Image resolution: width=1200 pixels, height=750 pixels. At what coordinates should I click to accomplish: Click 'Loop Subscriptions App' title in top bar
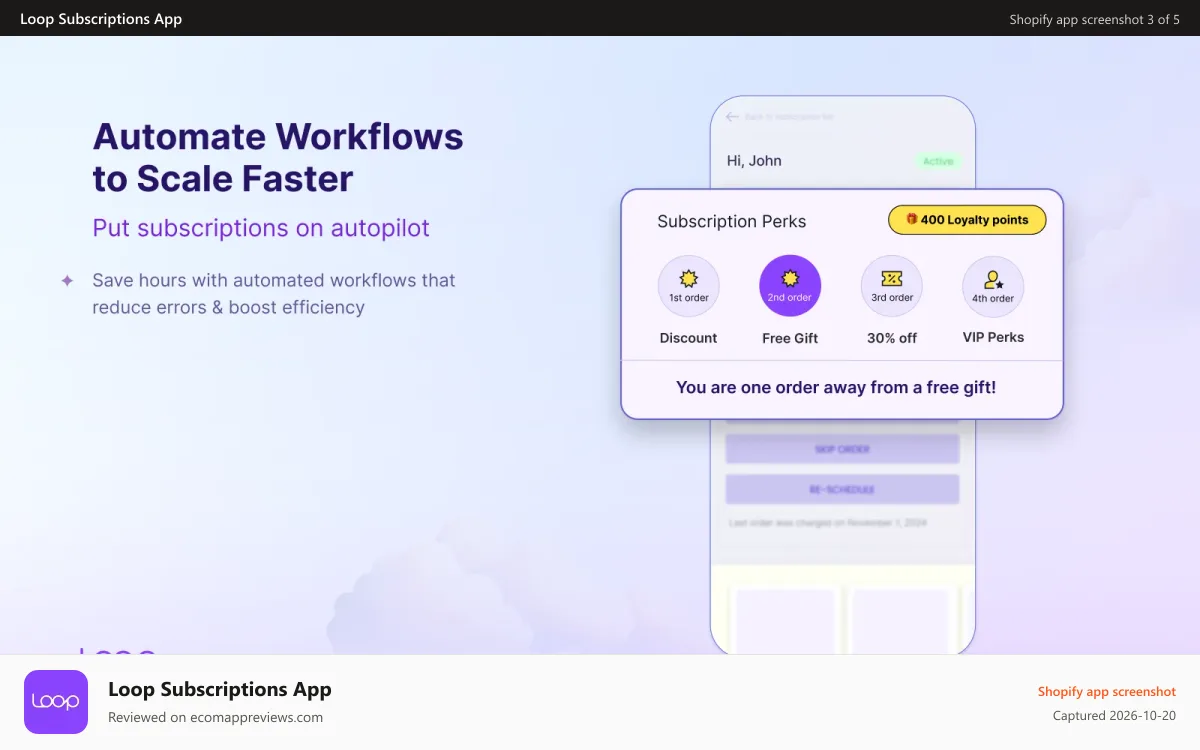pyautogui.click(x=101, y=19)
